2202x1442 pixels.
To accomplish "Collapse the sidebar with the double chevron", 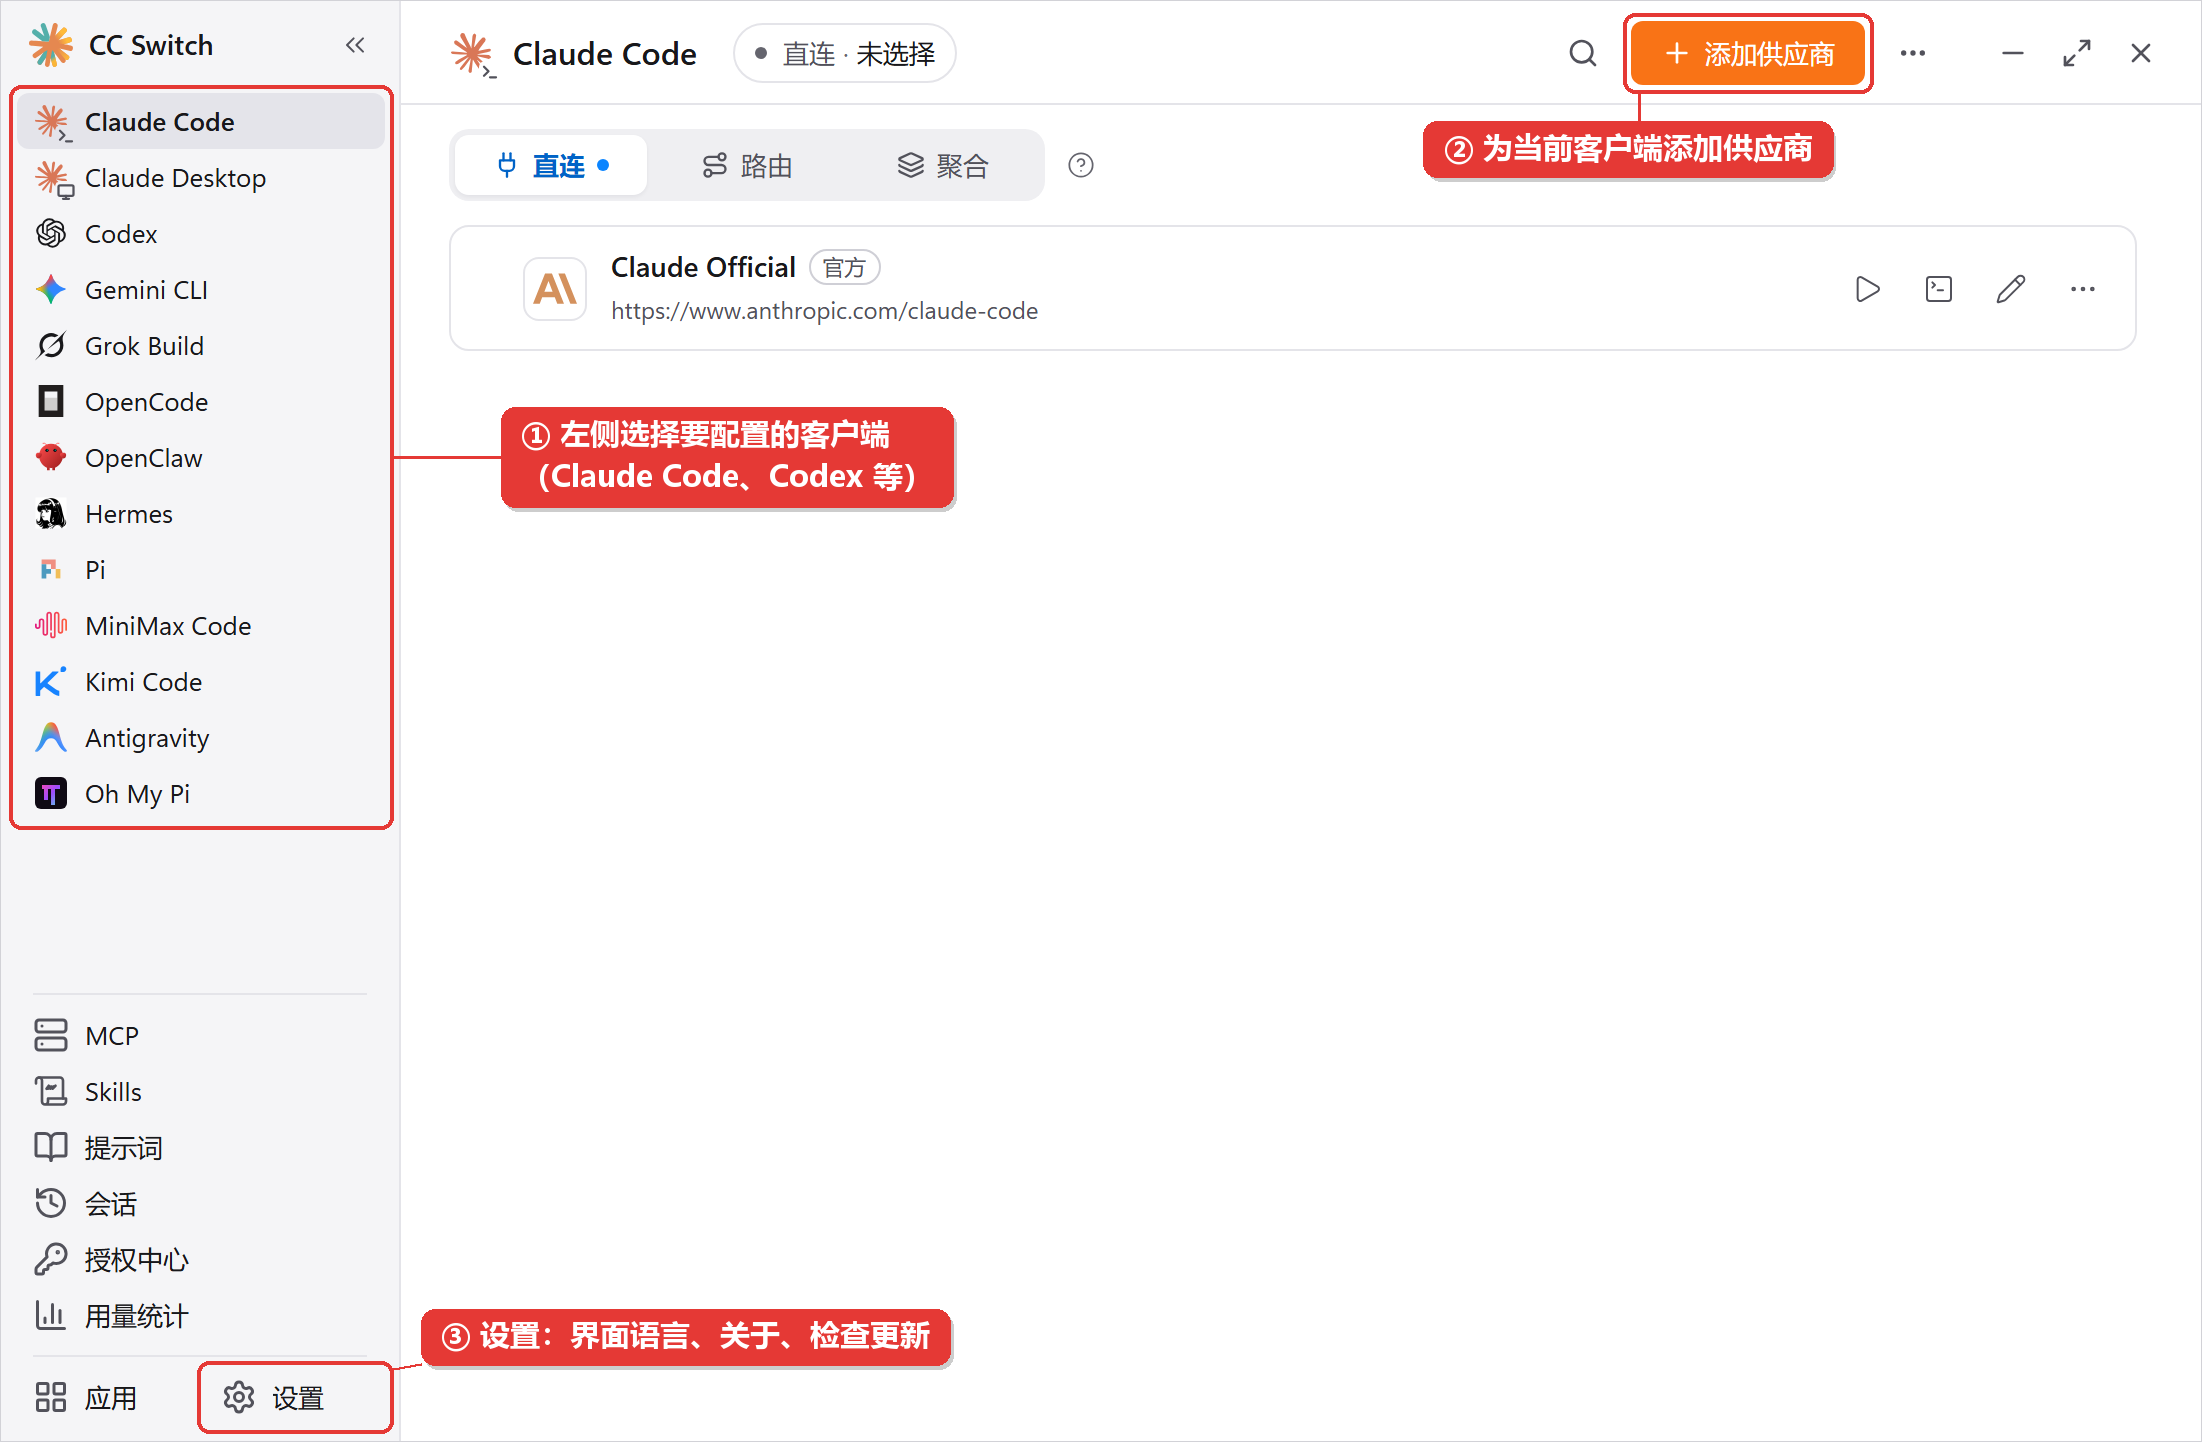I will [355, 45].
